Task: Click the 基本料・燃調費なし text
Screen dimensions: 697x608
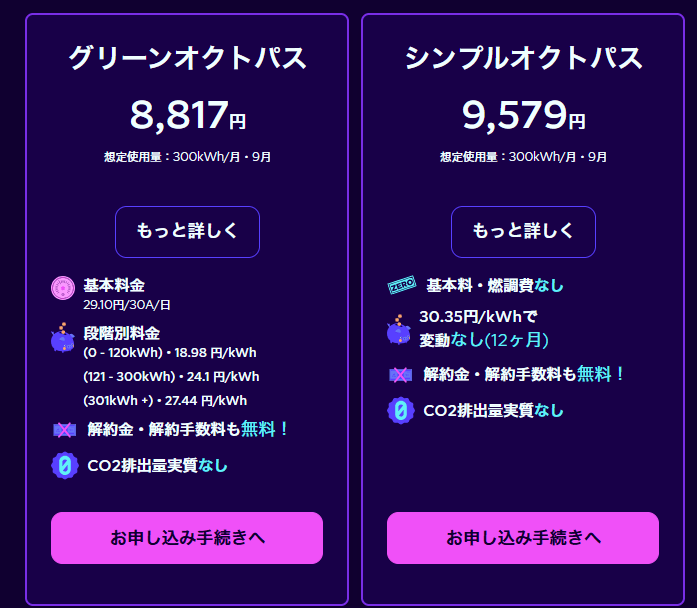Action: [x=495, y=286]
